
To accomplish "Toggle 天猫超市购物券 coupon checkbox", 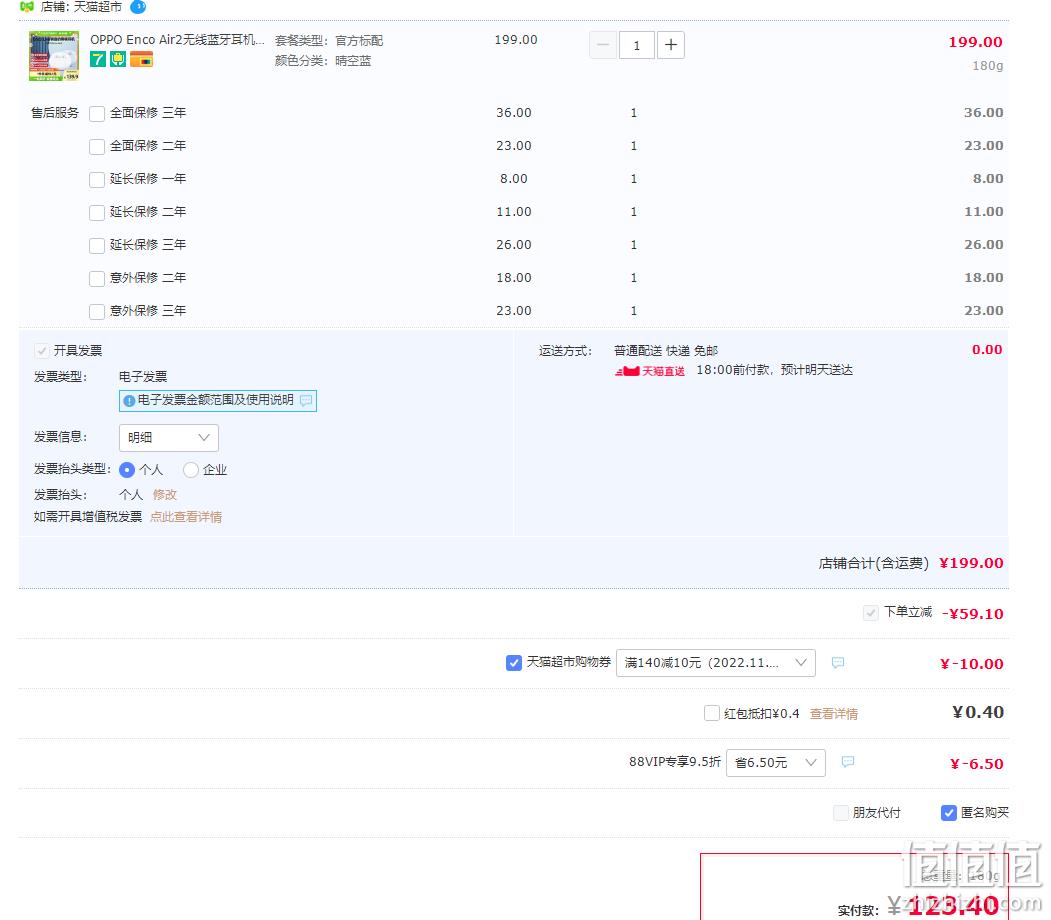I will pos(513,663).
